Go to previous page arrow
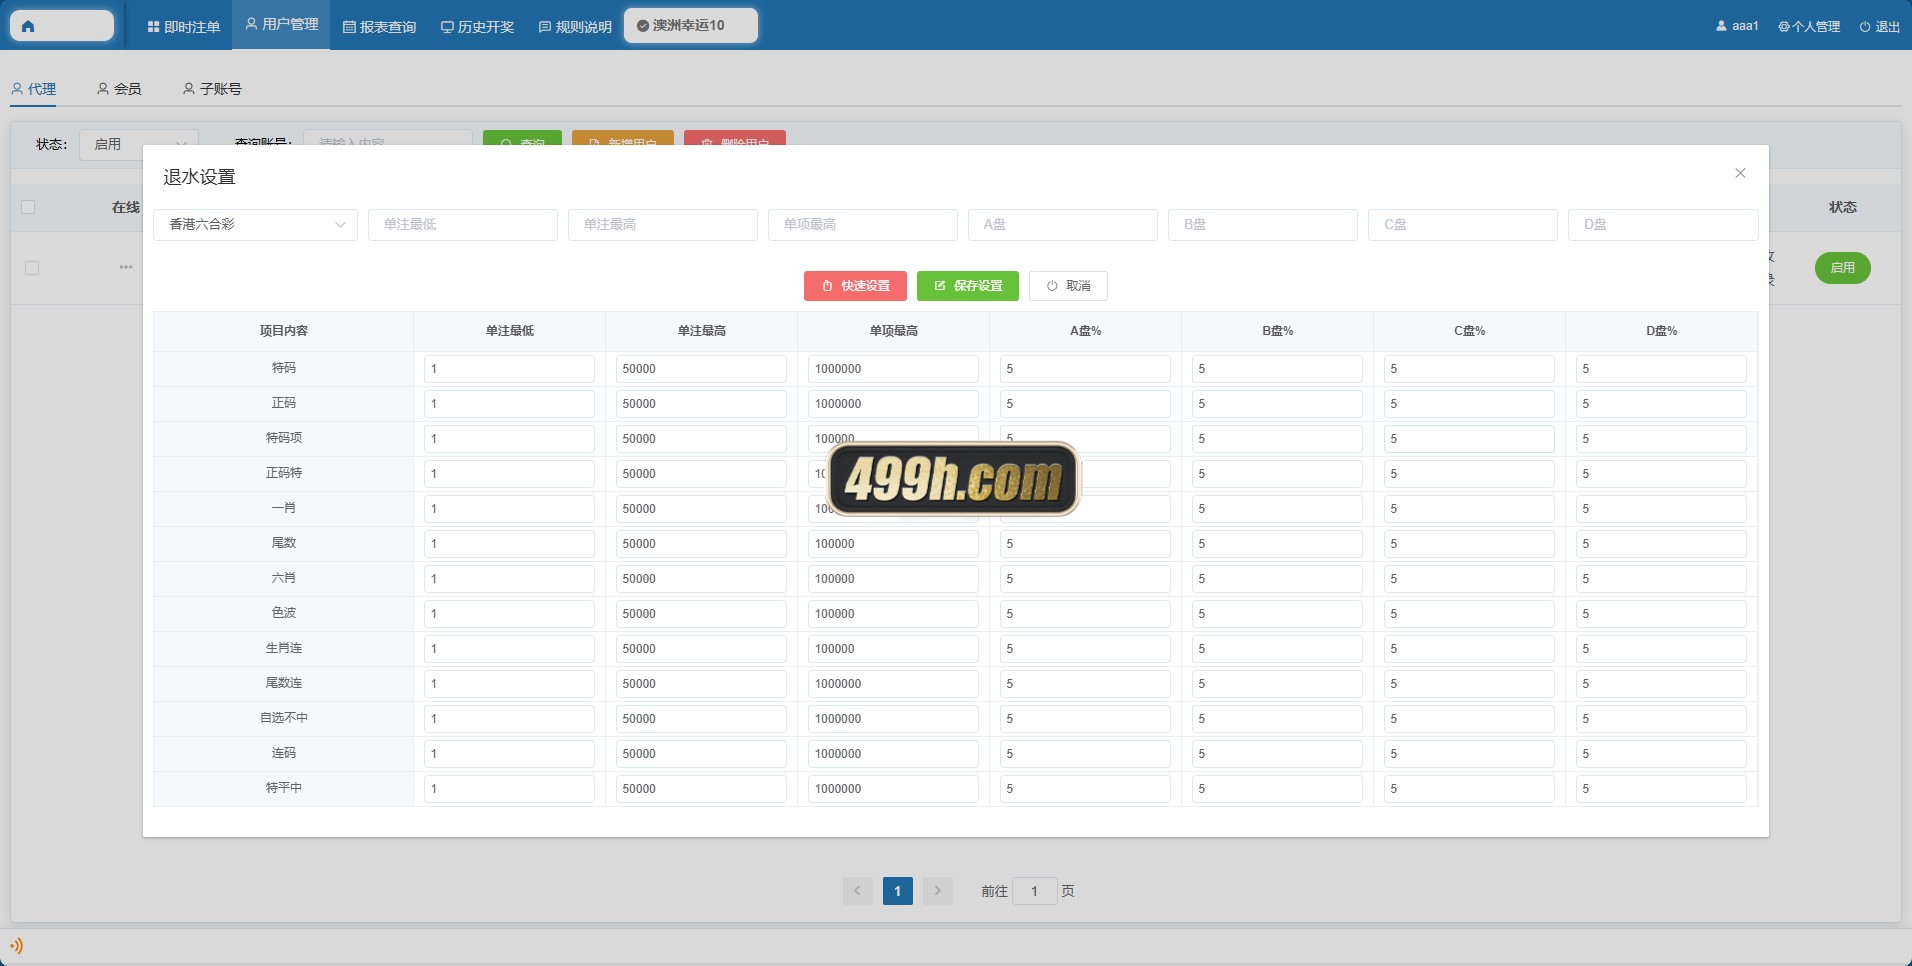The width and height of the screenshot is (1912, 966). click(x=858, y=891)
